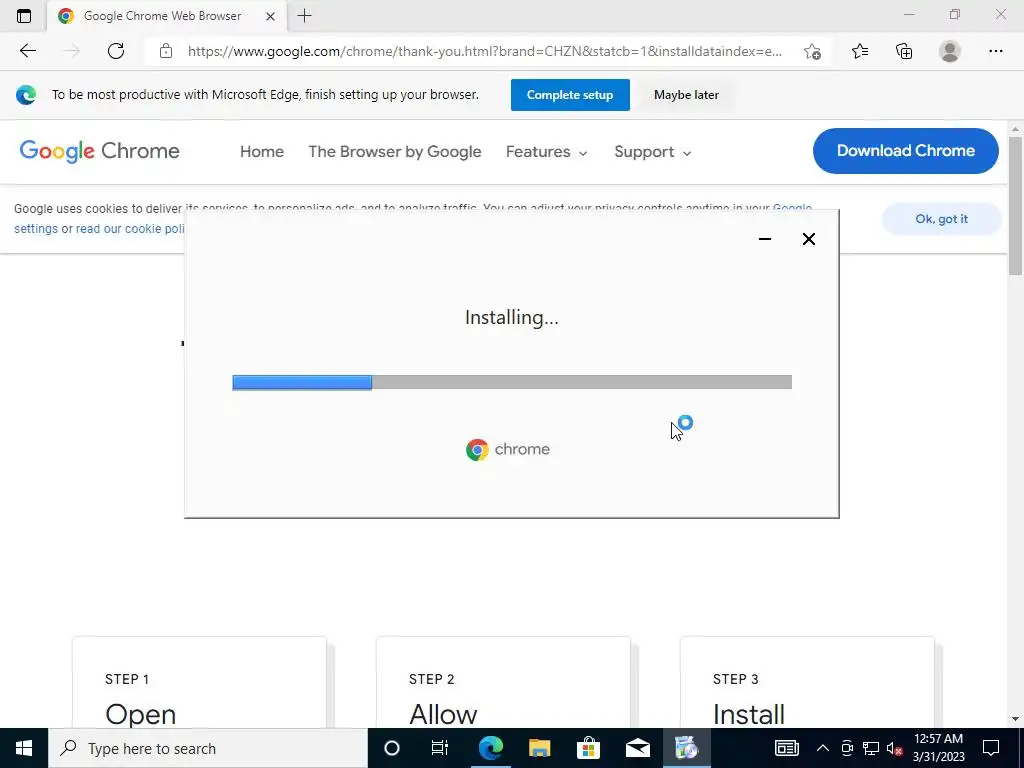The image size is (1024, 768).
Task: Click the STEP 3 Install card
Action: [807, 682]
